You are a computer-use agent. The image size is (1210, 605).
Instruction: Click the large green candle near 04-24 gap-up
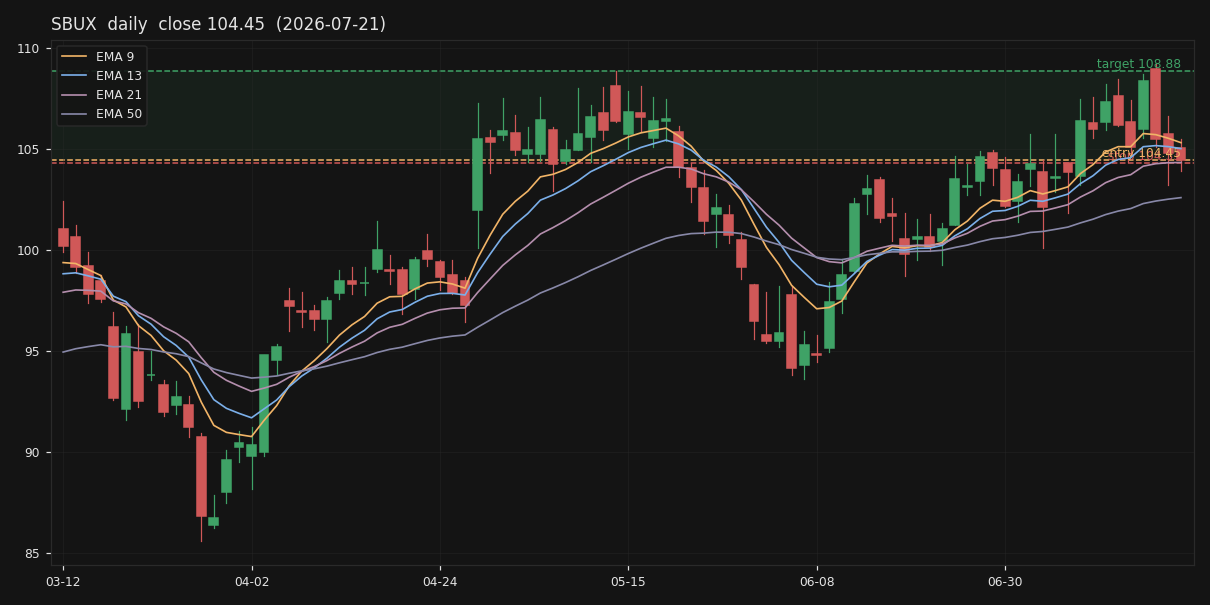pyautogui.click(x=477, y=174)
